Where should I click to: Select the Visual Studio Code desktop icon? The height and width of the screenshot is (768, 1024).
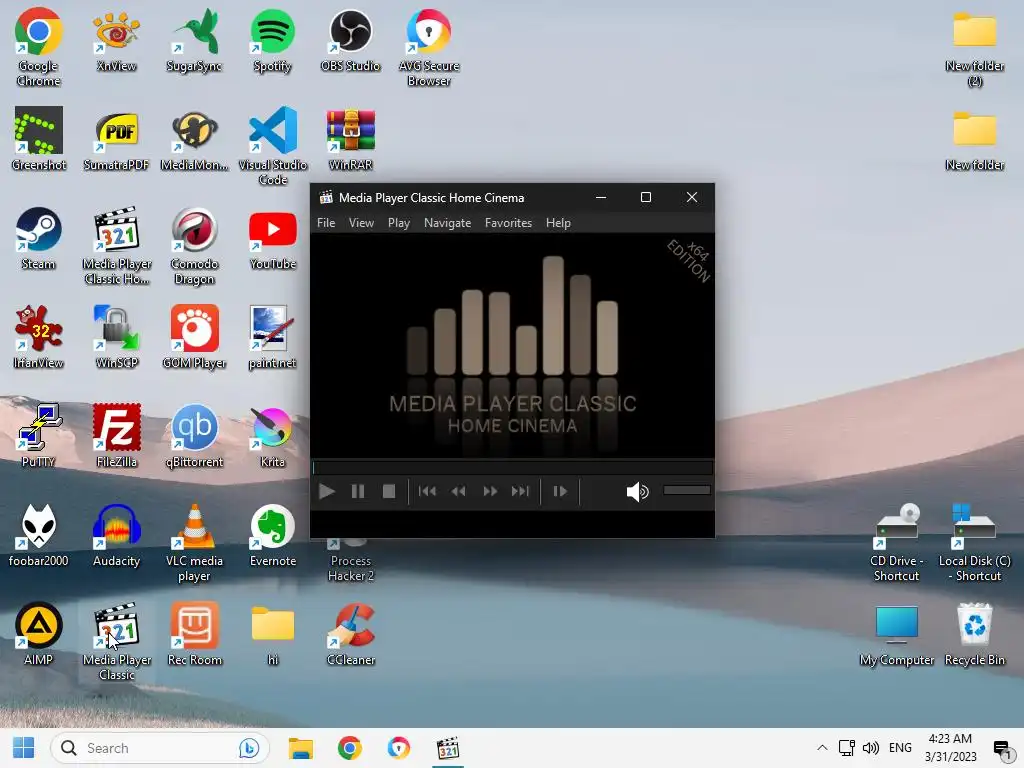tap(272, 146)
